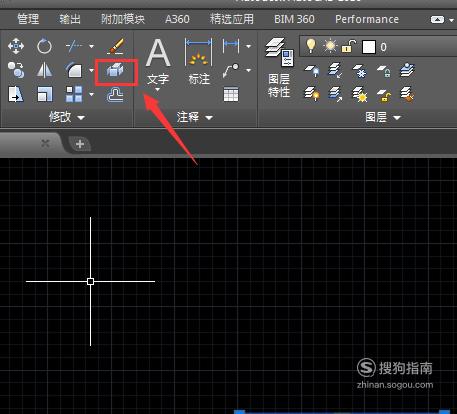Image resolution: width=457 pixels, height=414 pixels.
Task: Click the 标注 Dimension tool
Action: pos(199,61)
